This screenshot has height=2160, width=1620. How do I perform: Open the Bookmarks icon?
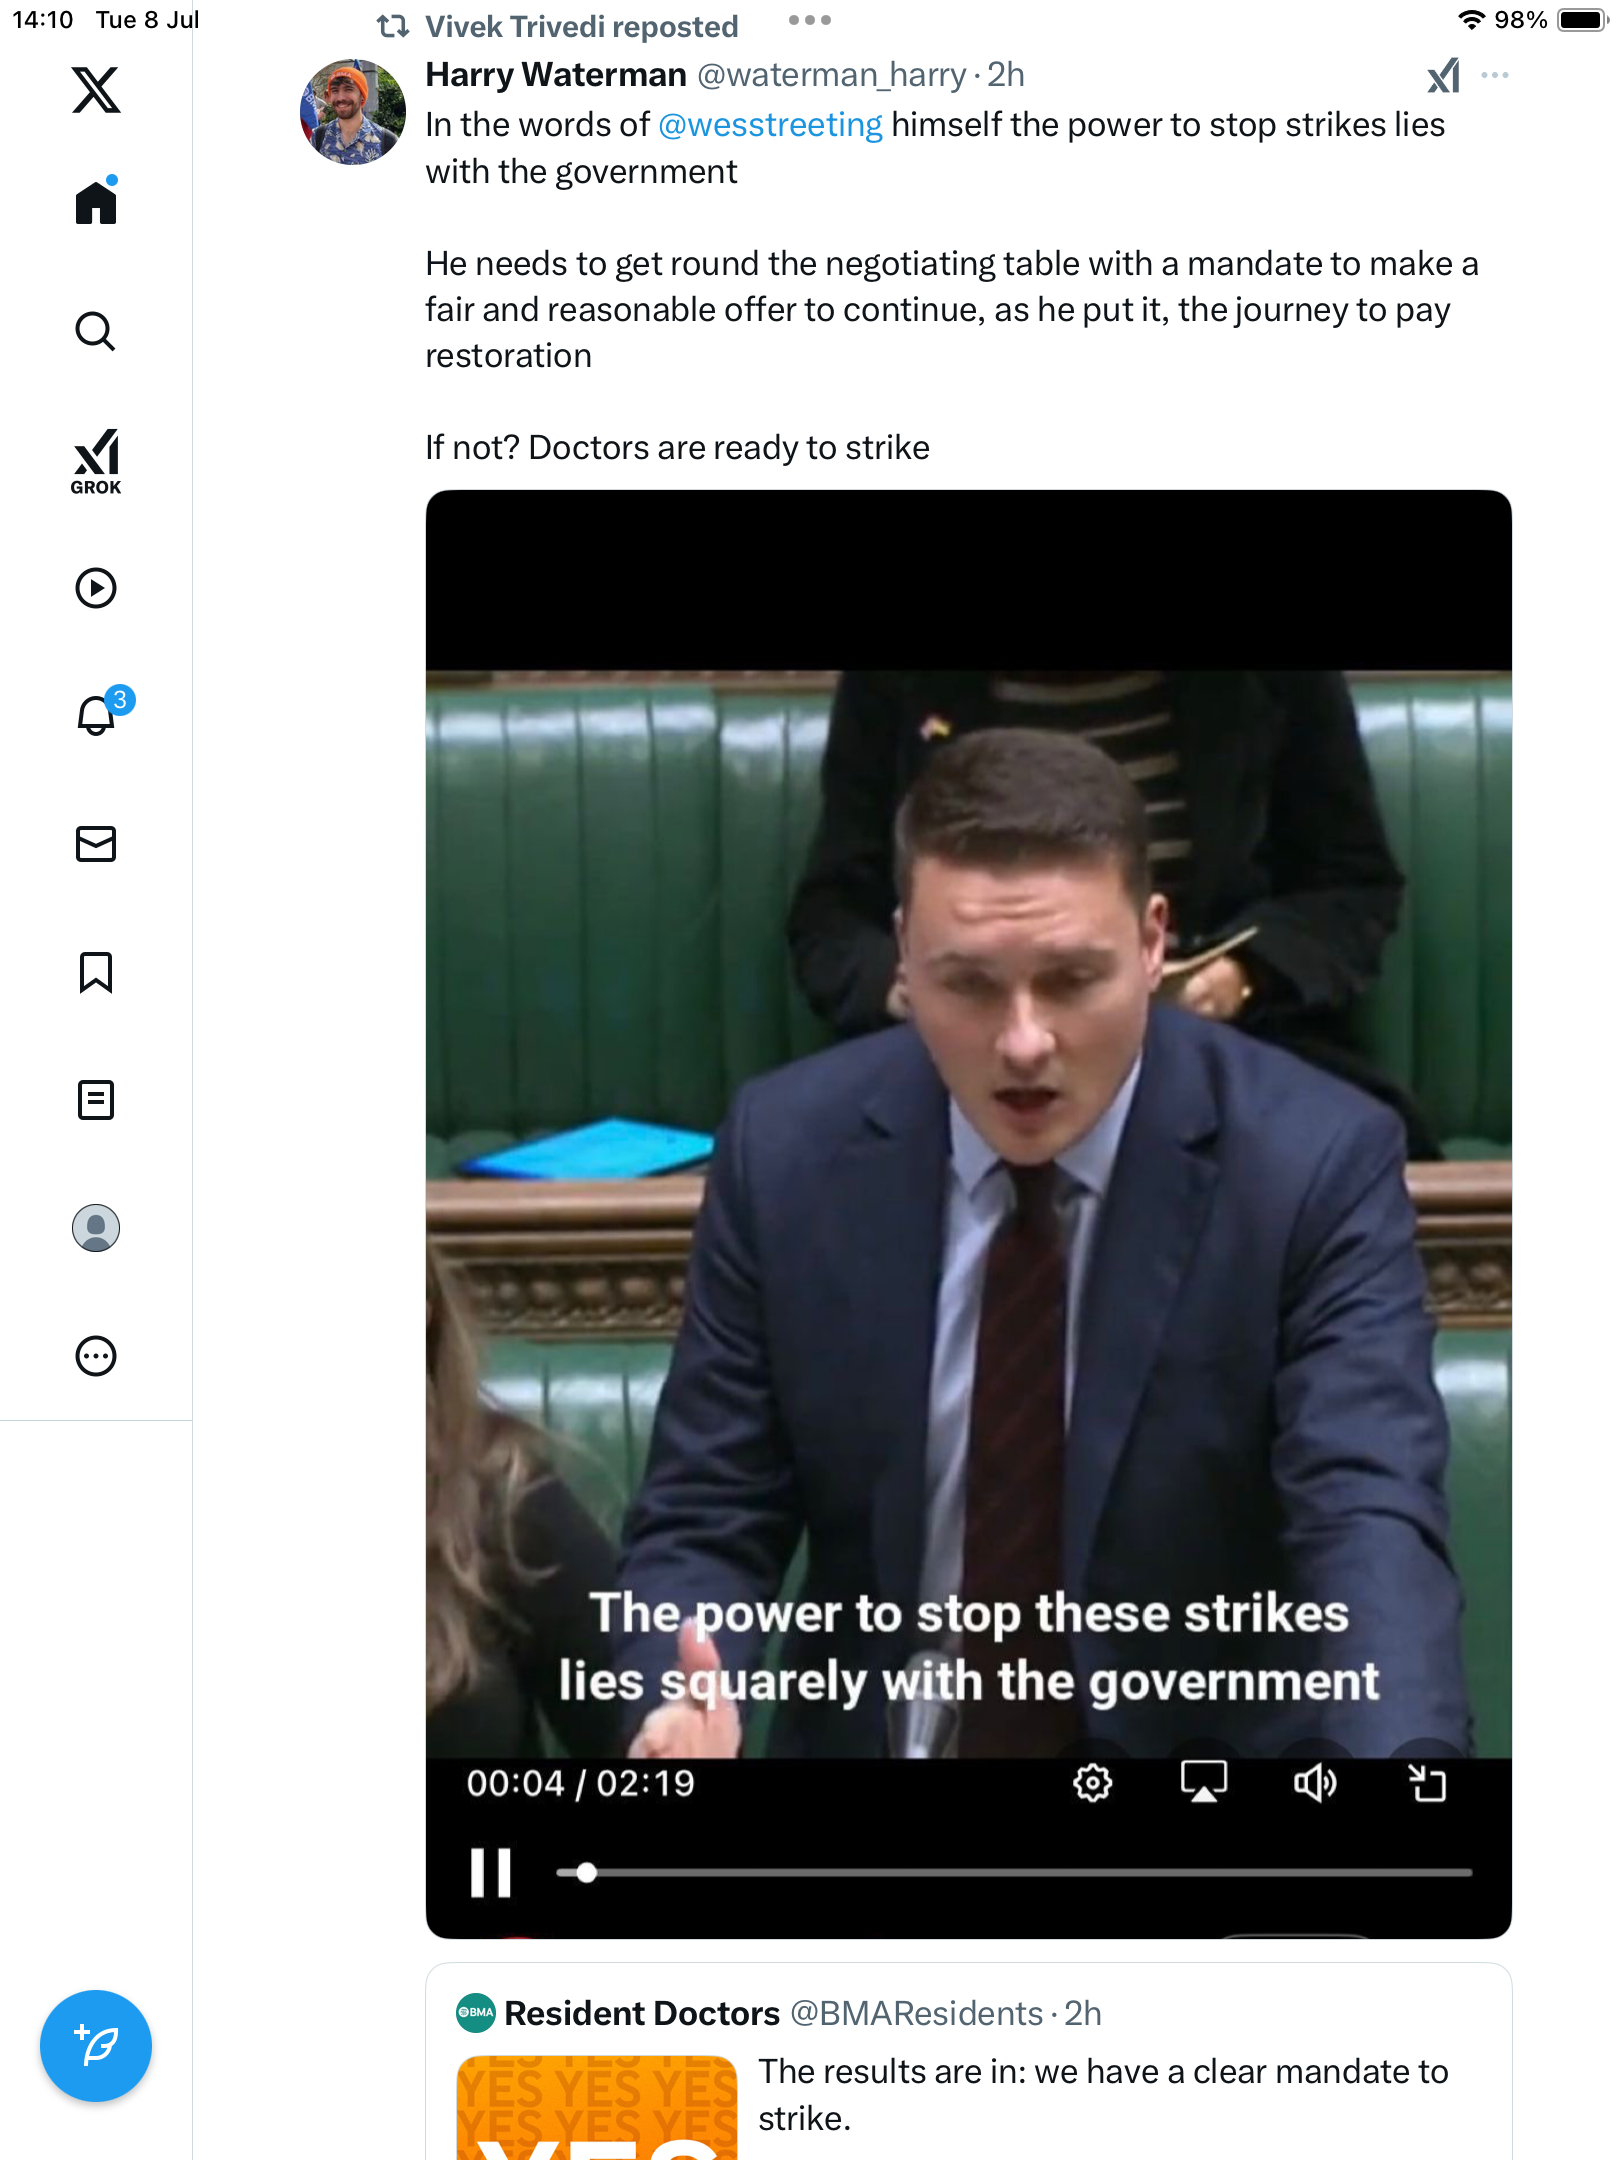pos(96,972)
